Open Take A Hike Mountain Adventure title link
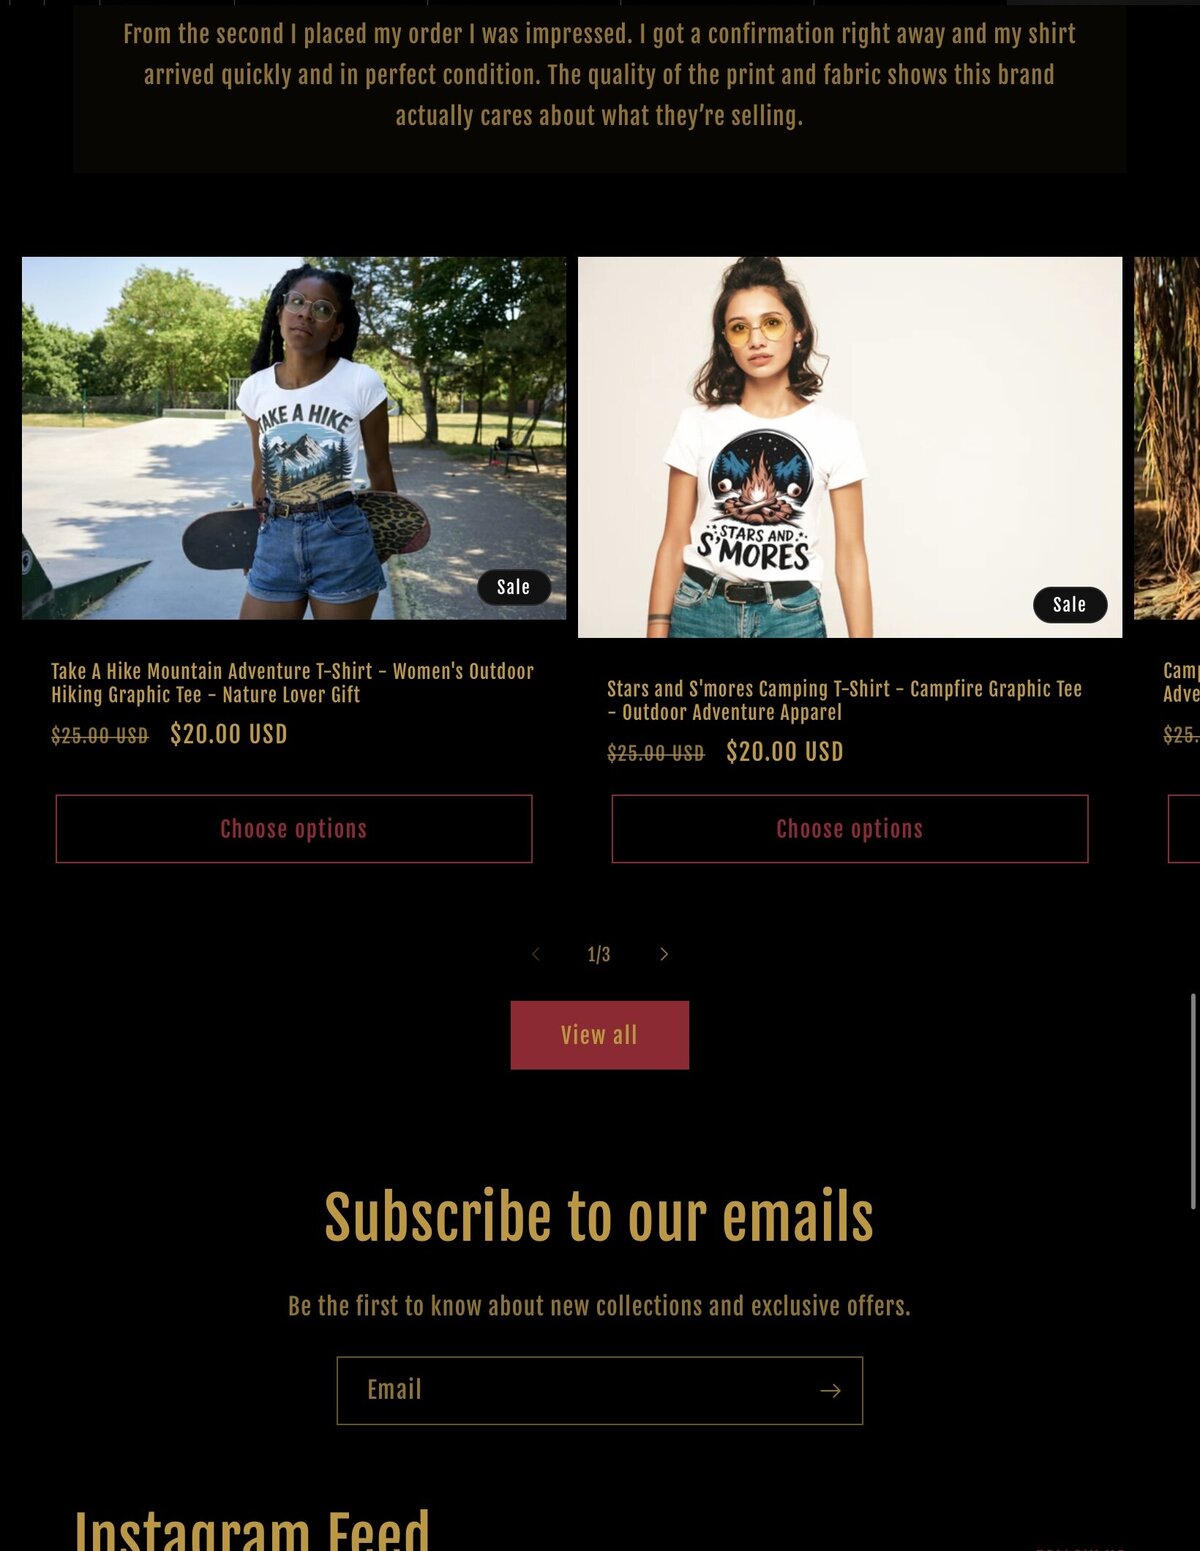Screen dimensions: 1200x1551 click(293, 683)
